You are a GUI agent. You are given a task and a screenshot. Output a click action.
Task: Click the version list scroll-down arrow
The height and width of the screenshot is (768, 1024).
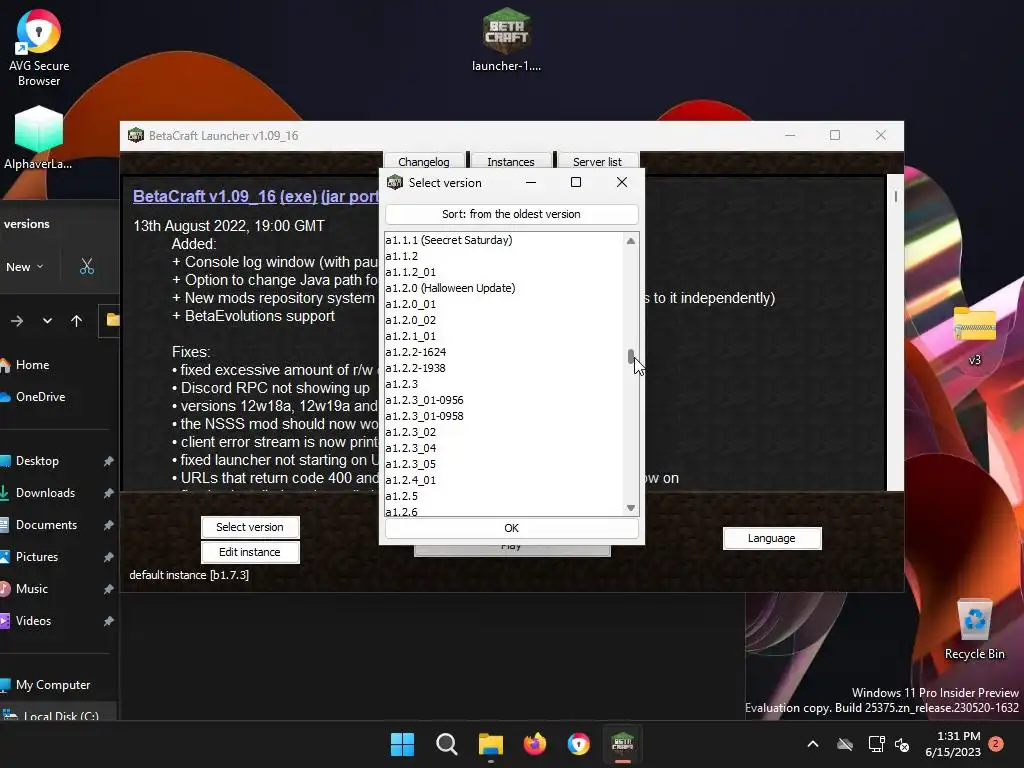pos(631,508)
